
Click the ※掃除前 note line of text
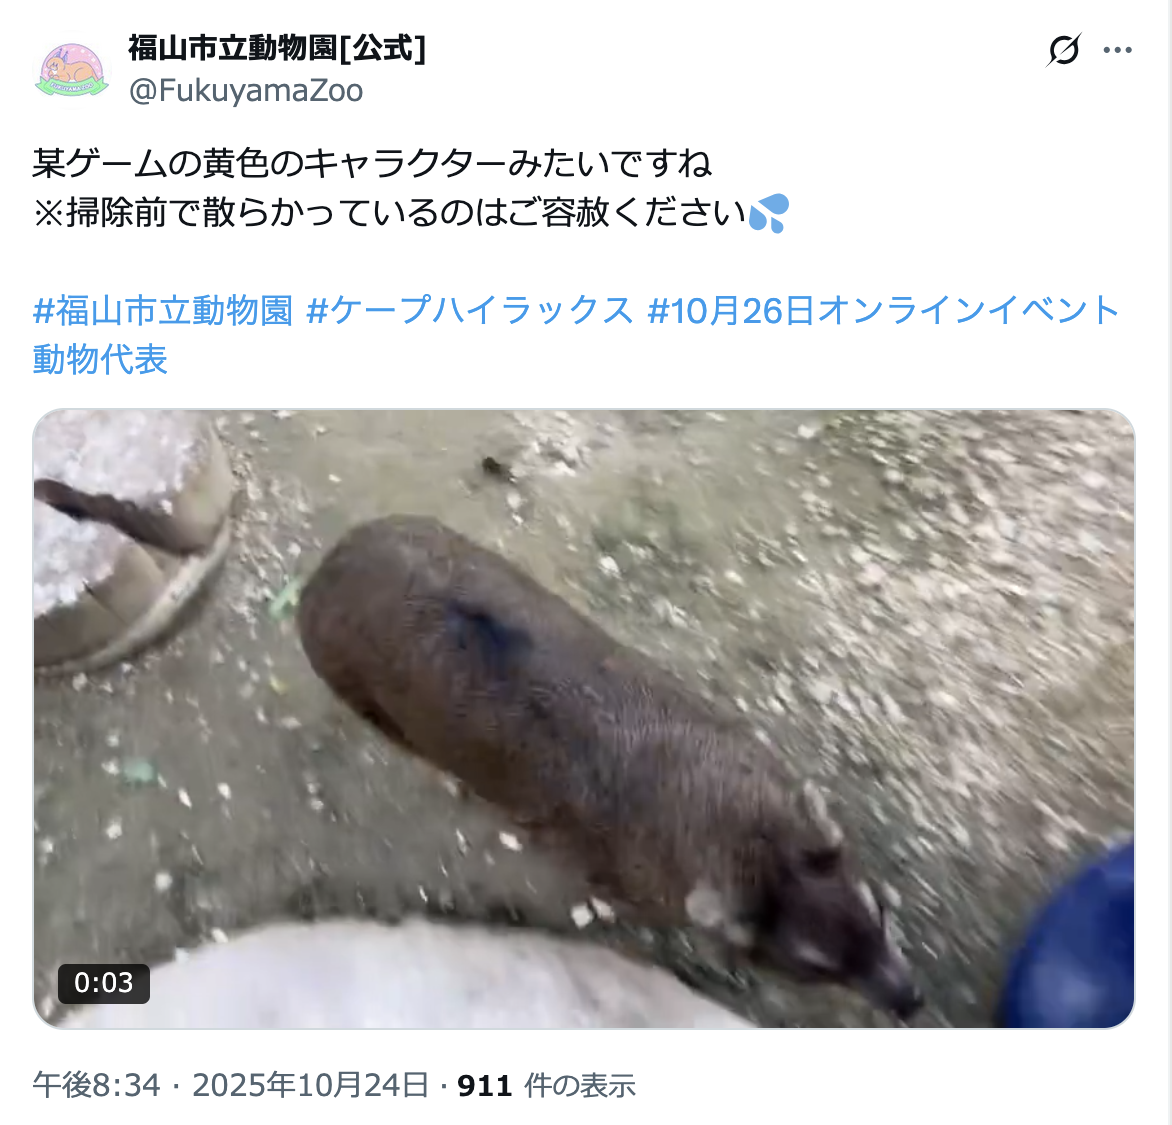coord(390,213)
